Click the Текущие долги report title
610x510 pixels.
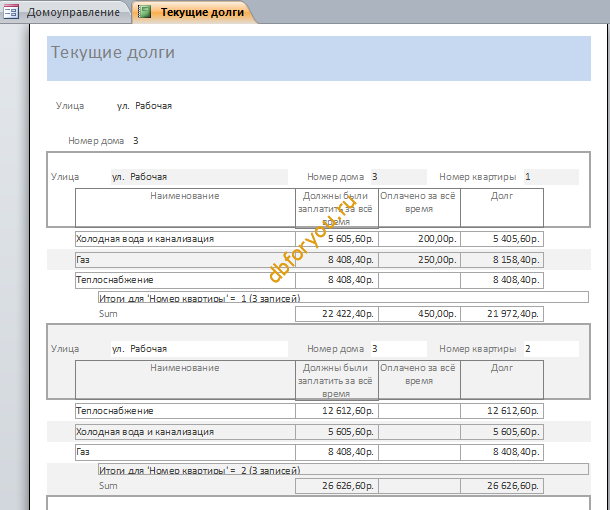click(113, 52)
